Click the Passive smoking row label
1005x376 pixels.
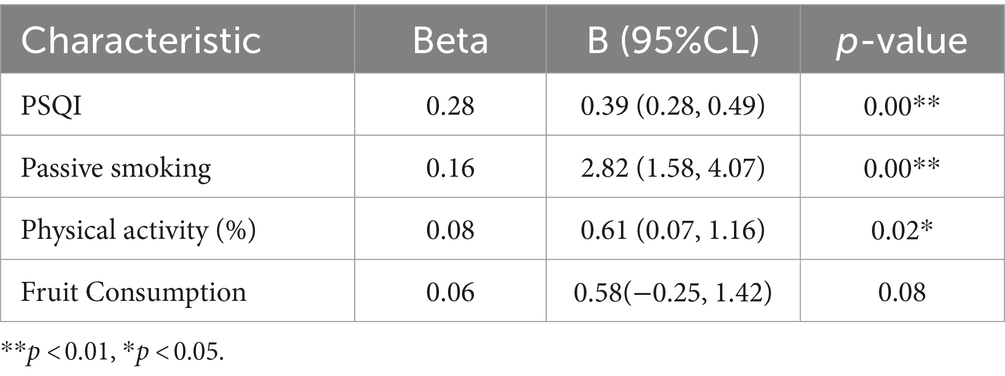[115, 168]
